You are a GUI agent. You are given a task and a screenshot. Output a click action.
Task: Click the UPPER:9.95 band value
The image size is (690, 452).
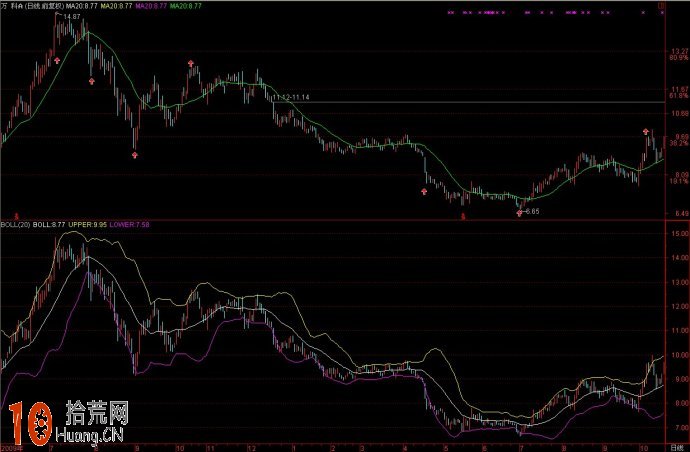[88, 224]
